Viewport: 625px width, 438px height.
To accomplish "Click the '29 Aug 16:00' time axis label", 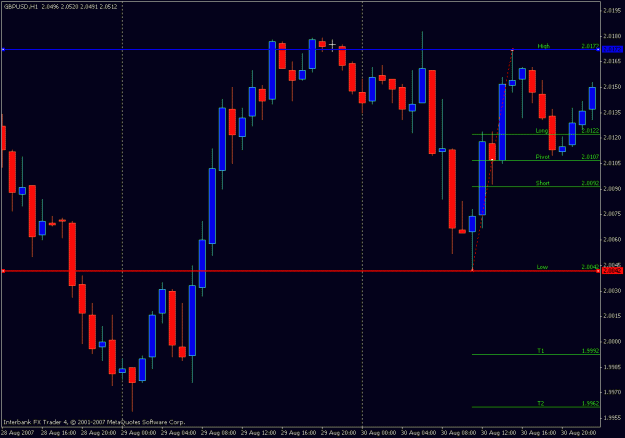I will click(x=299, y=432).
